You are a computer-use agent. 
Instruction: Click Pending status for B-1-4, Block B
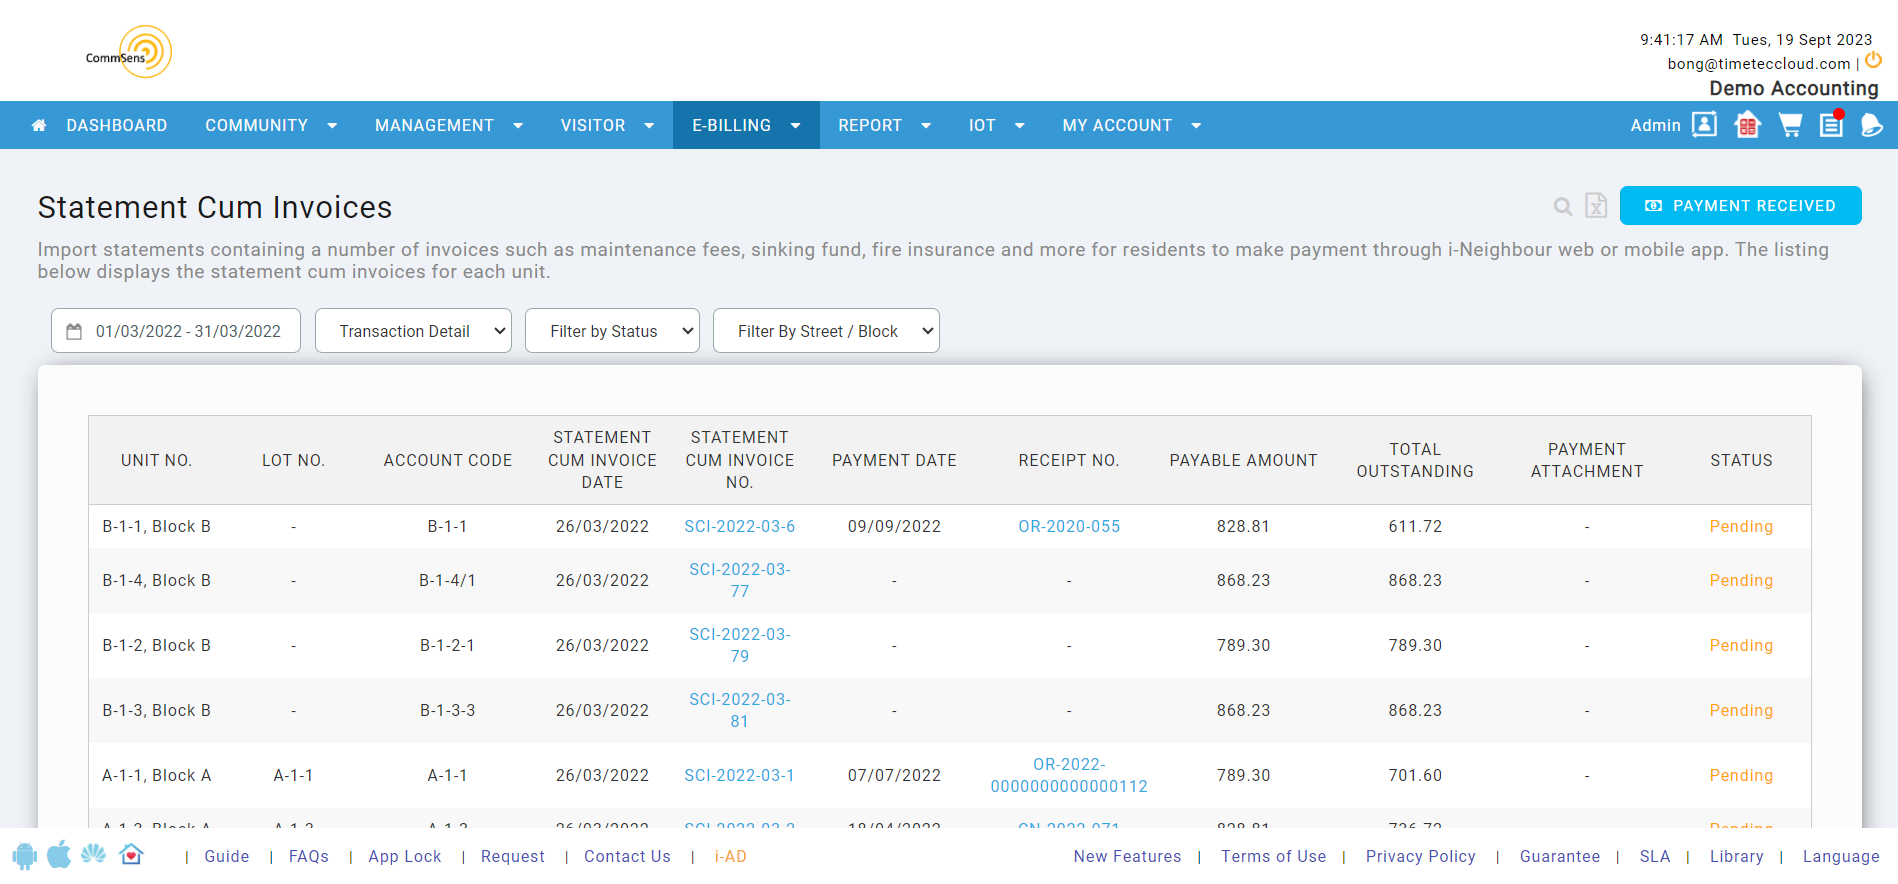point(1741,581)
